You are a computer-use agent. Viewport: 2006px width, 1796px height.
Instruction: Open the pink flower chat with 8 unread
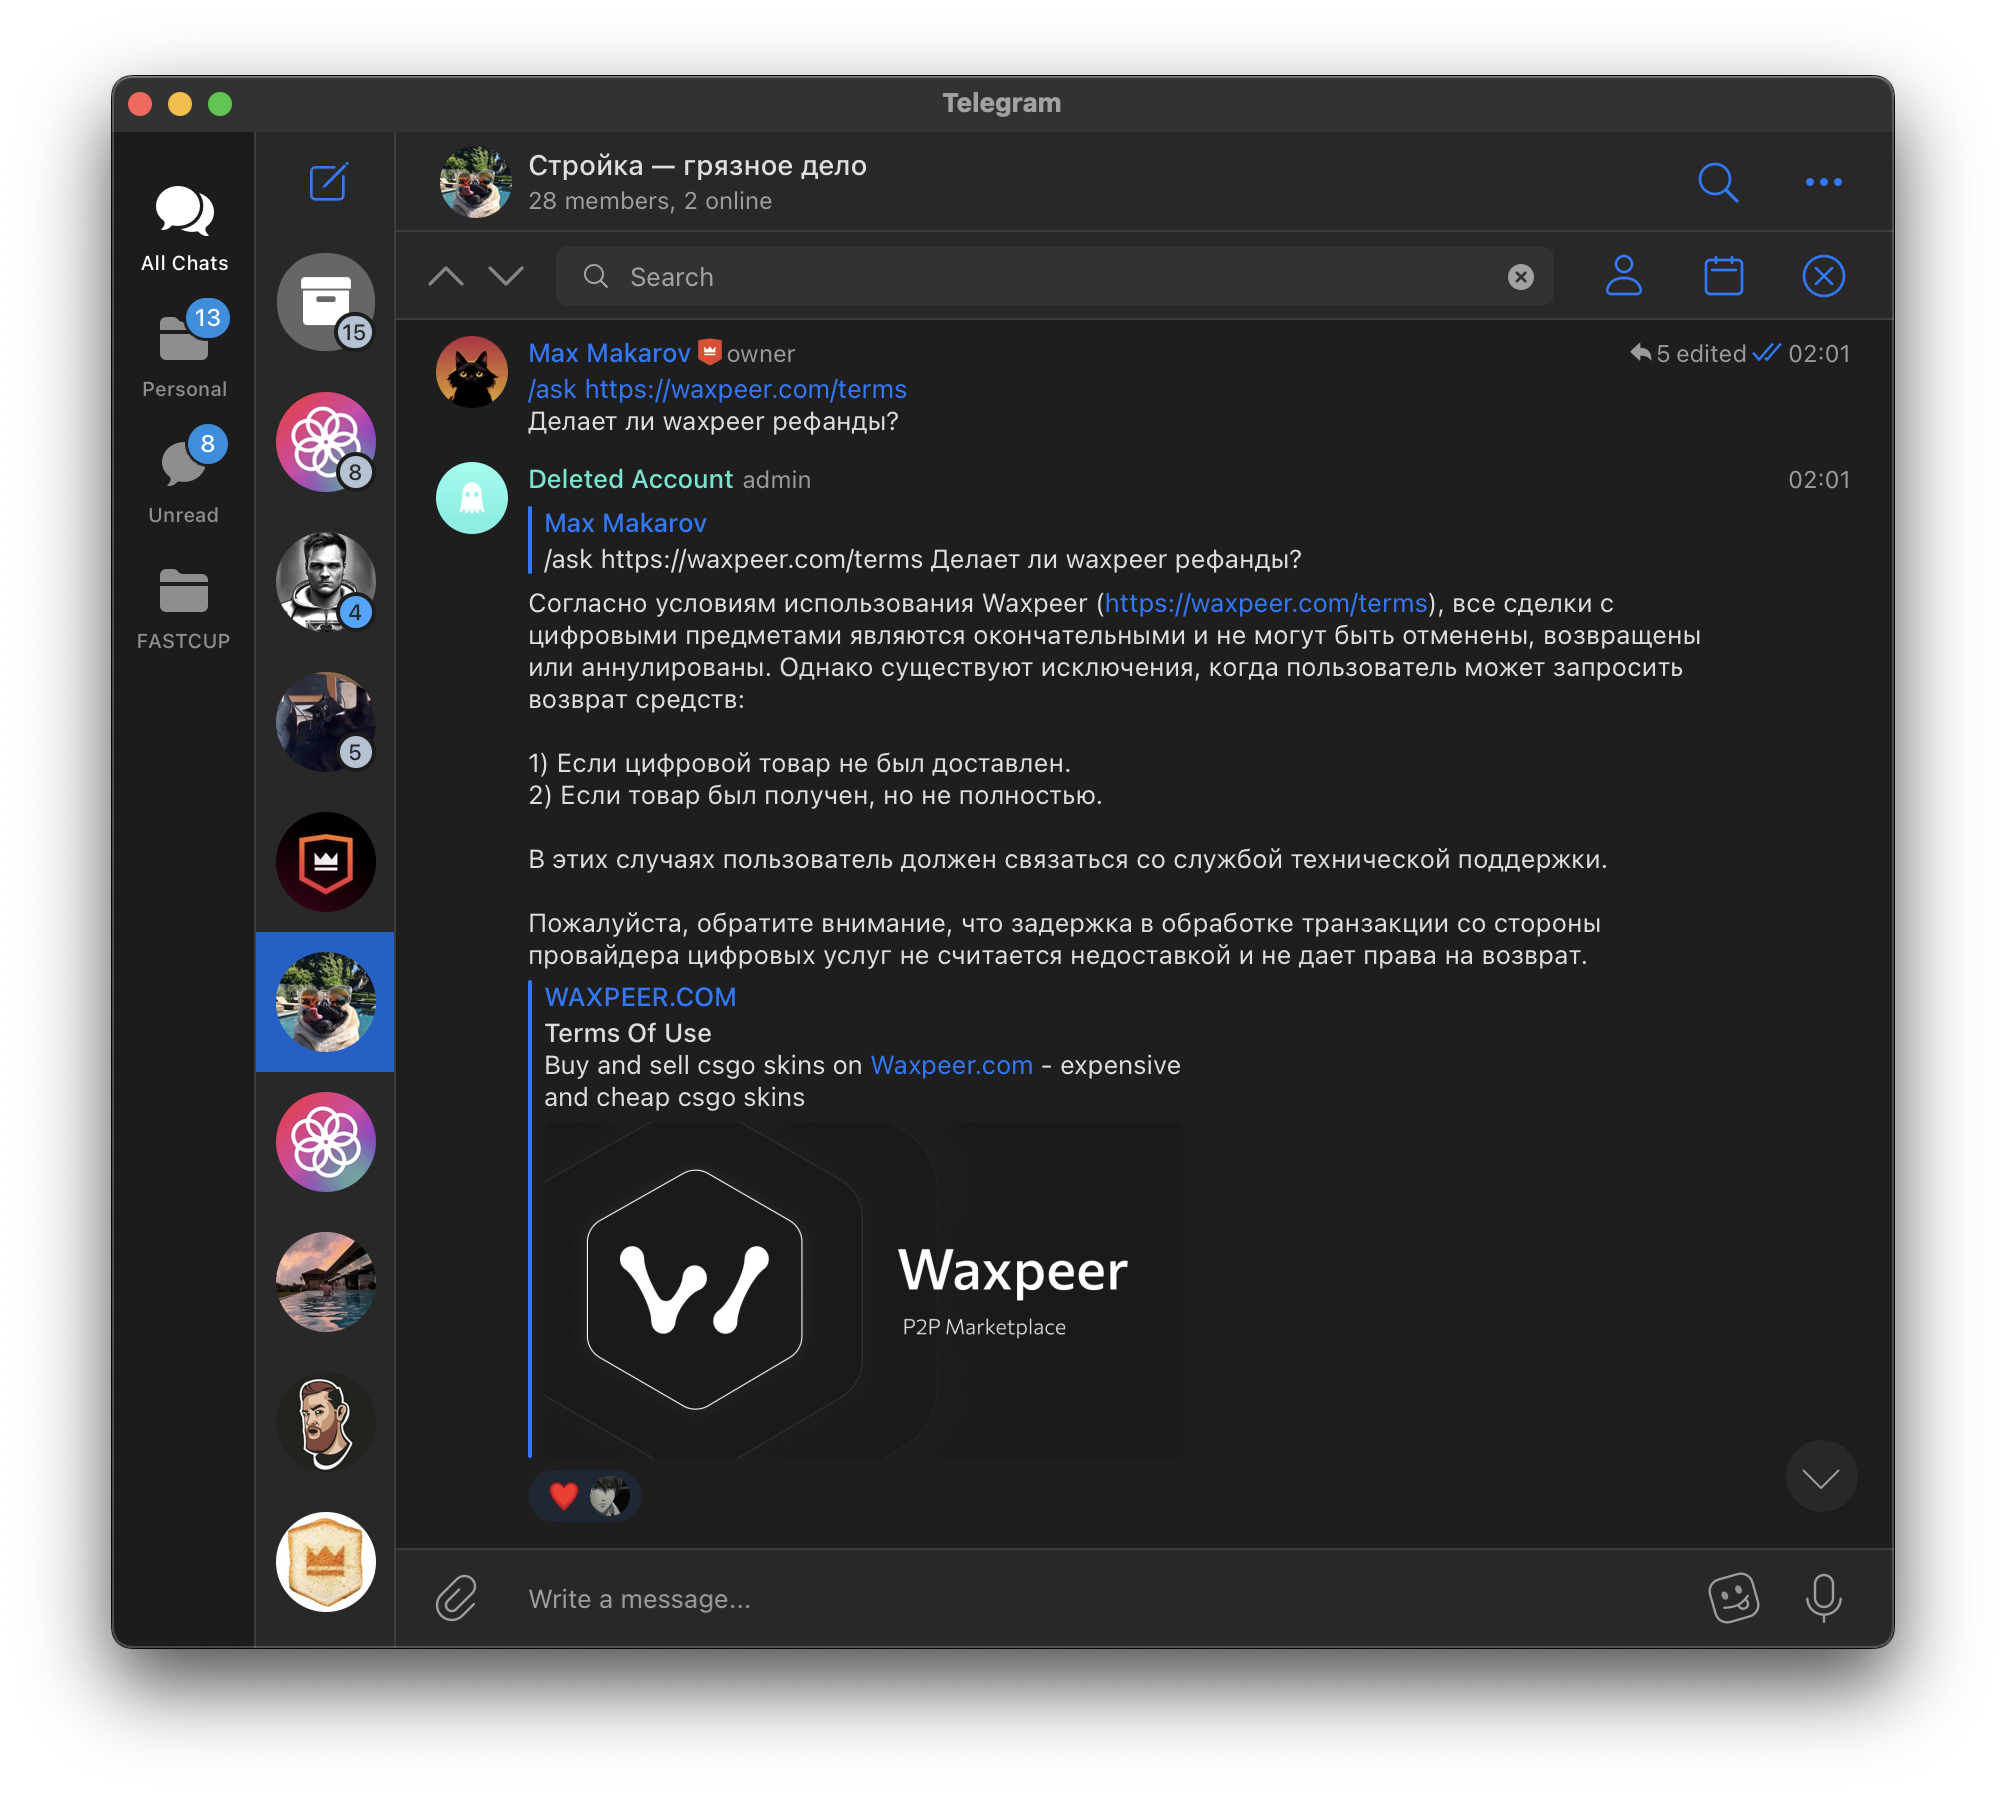point(326,441)
